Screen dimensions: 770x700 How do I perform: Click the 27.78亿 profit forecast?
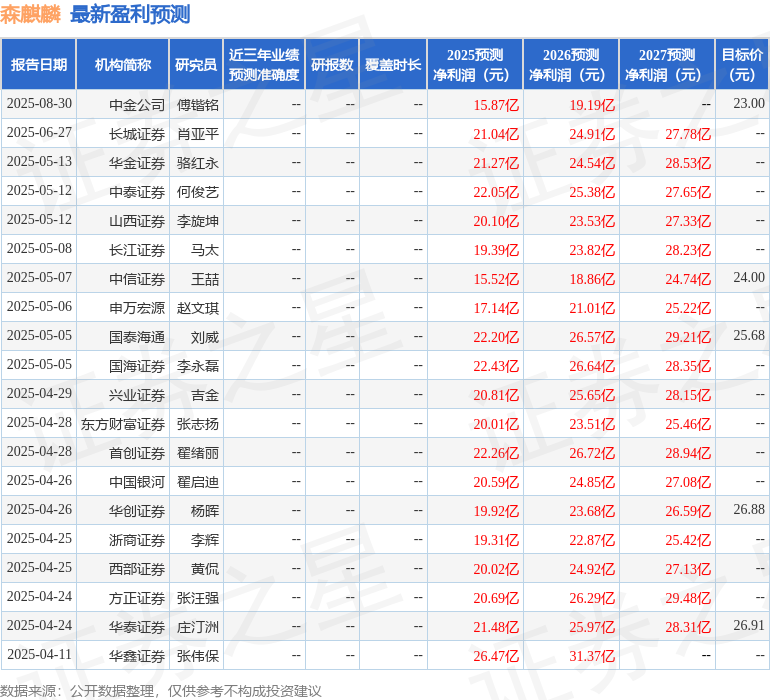688,134
